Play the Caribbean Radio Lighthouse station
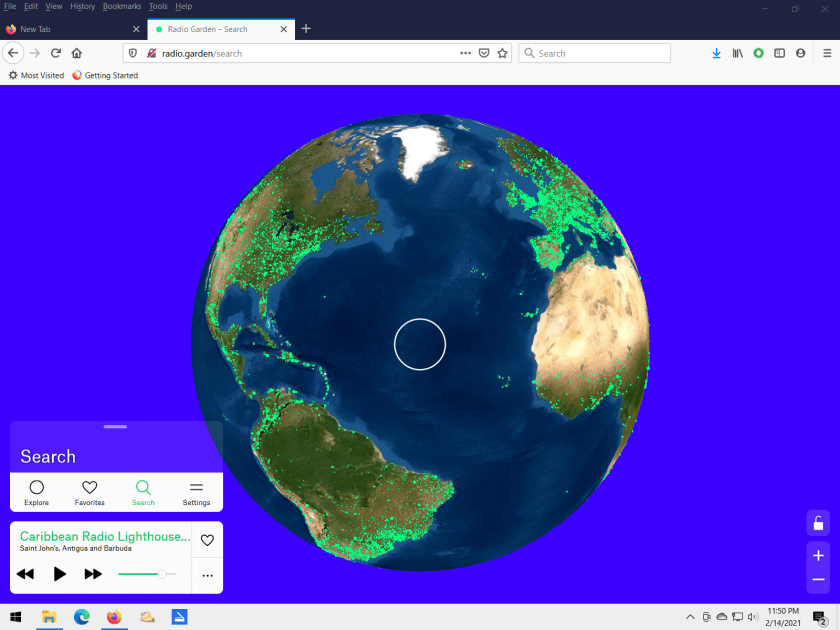 point(60,574)
